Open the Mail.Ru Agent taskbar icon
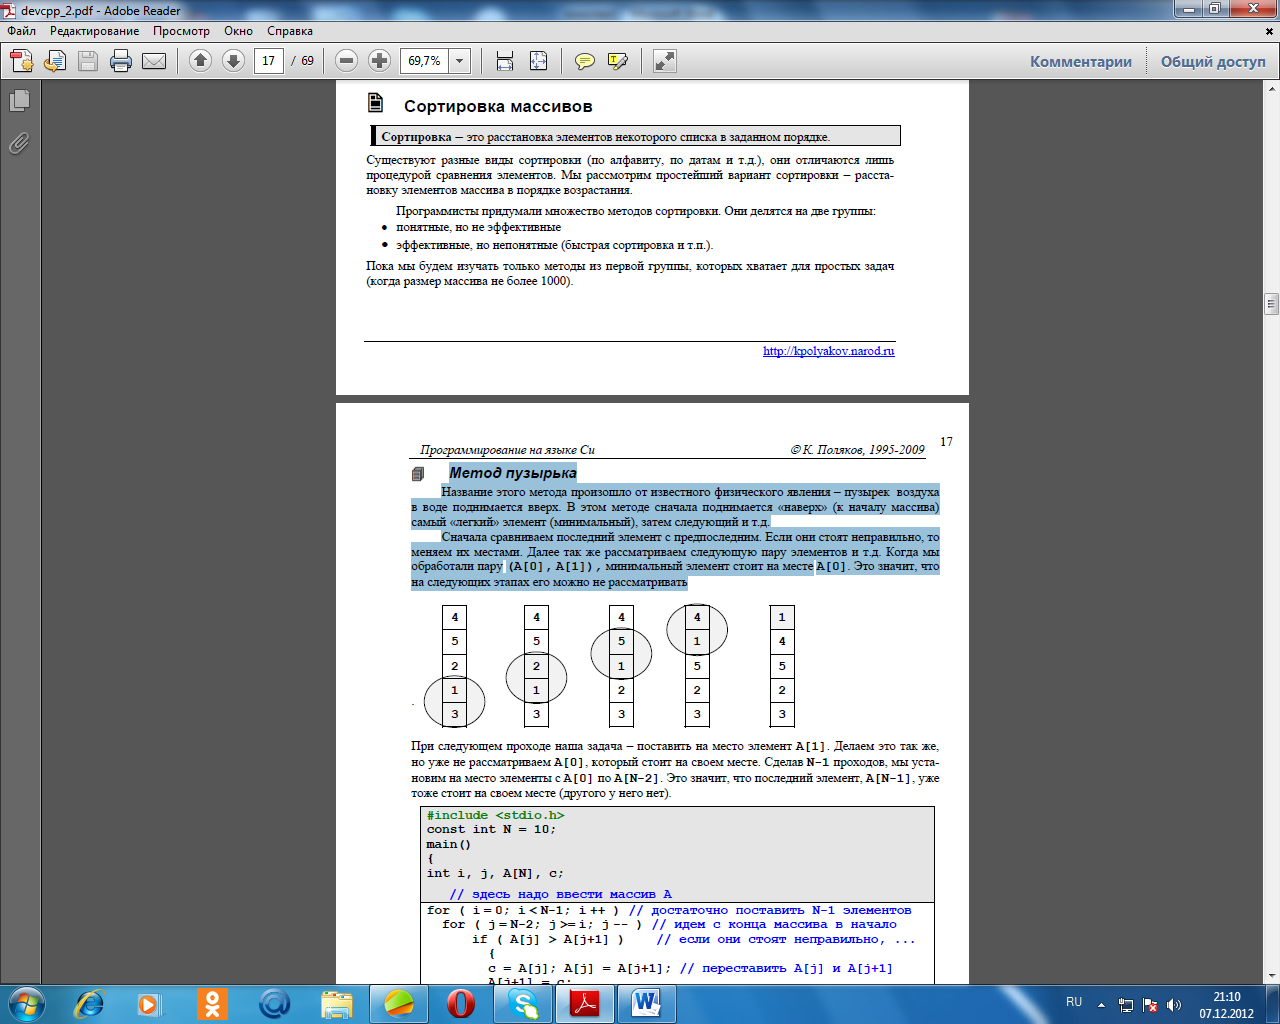 tap(274, 1003)
